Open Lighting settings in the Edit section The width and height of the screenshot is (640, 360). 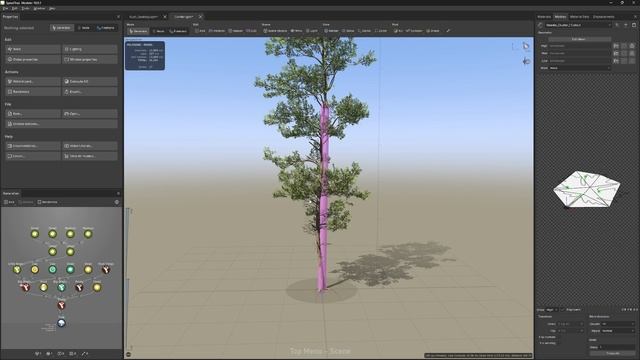(x=90, y=49)
